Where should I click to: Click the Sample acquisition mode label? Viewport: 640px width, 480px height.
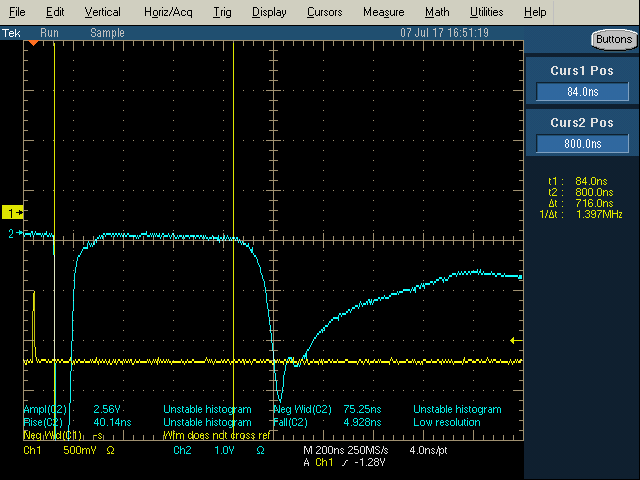pos(107,33)
